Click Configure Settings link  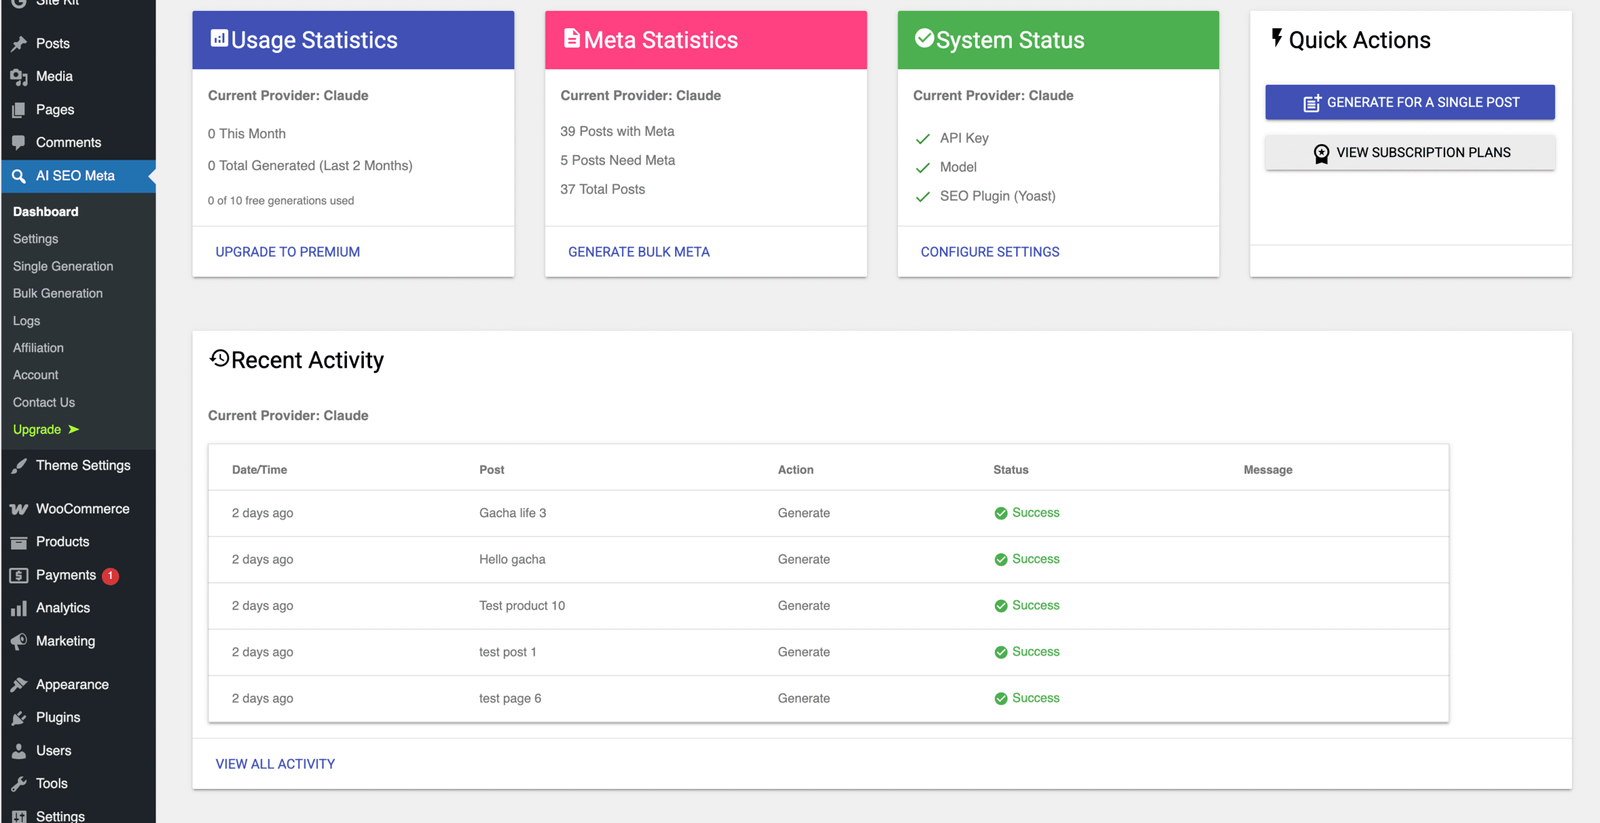[x=990, y=252]
